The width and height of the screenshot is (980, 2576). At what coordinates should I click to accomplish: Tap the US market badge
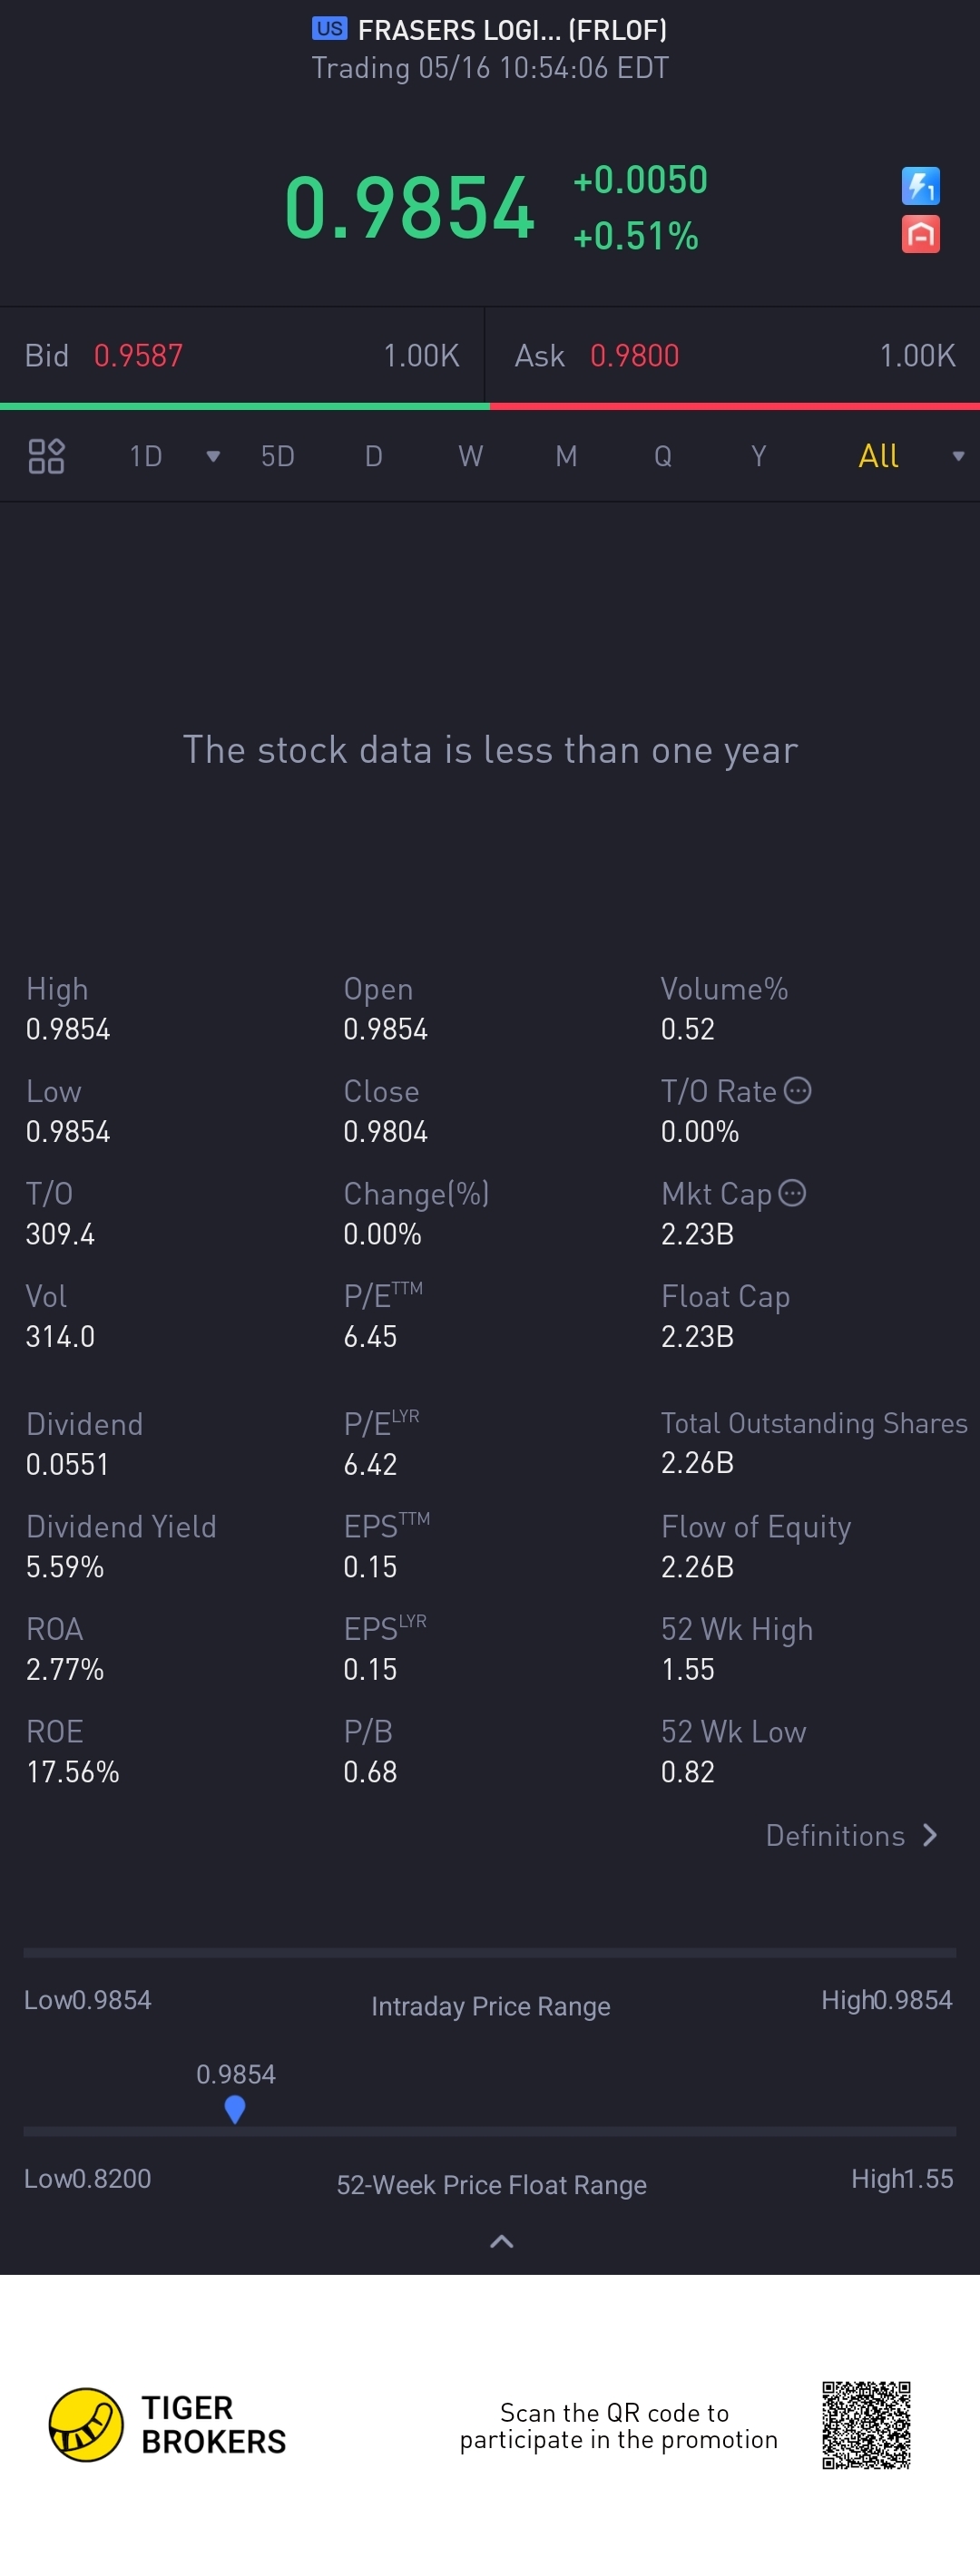[329, 29]
